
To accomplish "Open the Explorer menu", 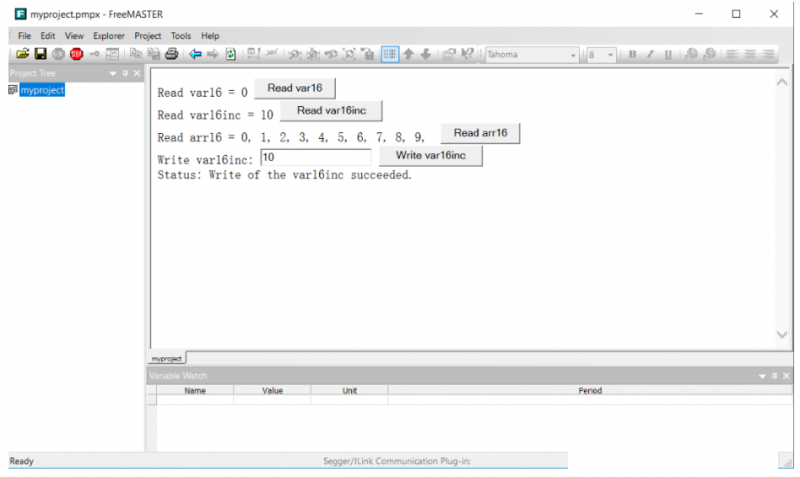I will click(109, 36).
